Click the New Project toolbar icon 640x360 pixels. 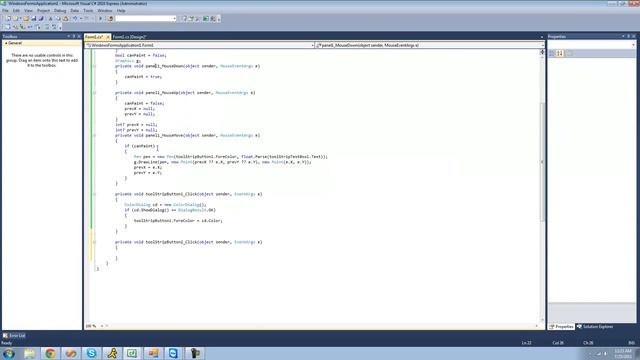[8, 18]
